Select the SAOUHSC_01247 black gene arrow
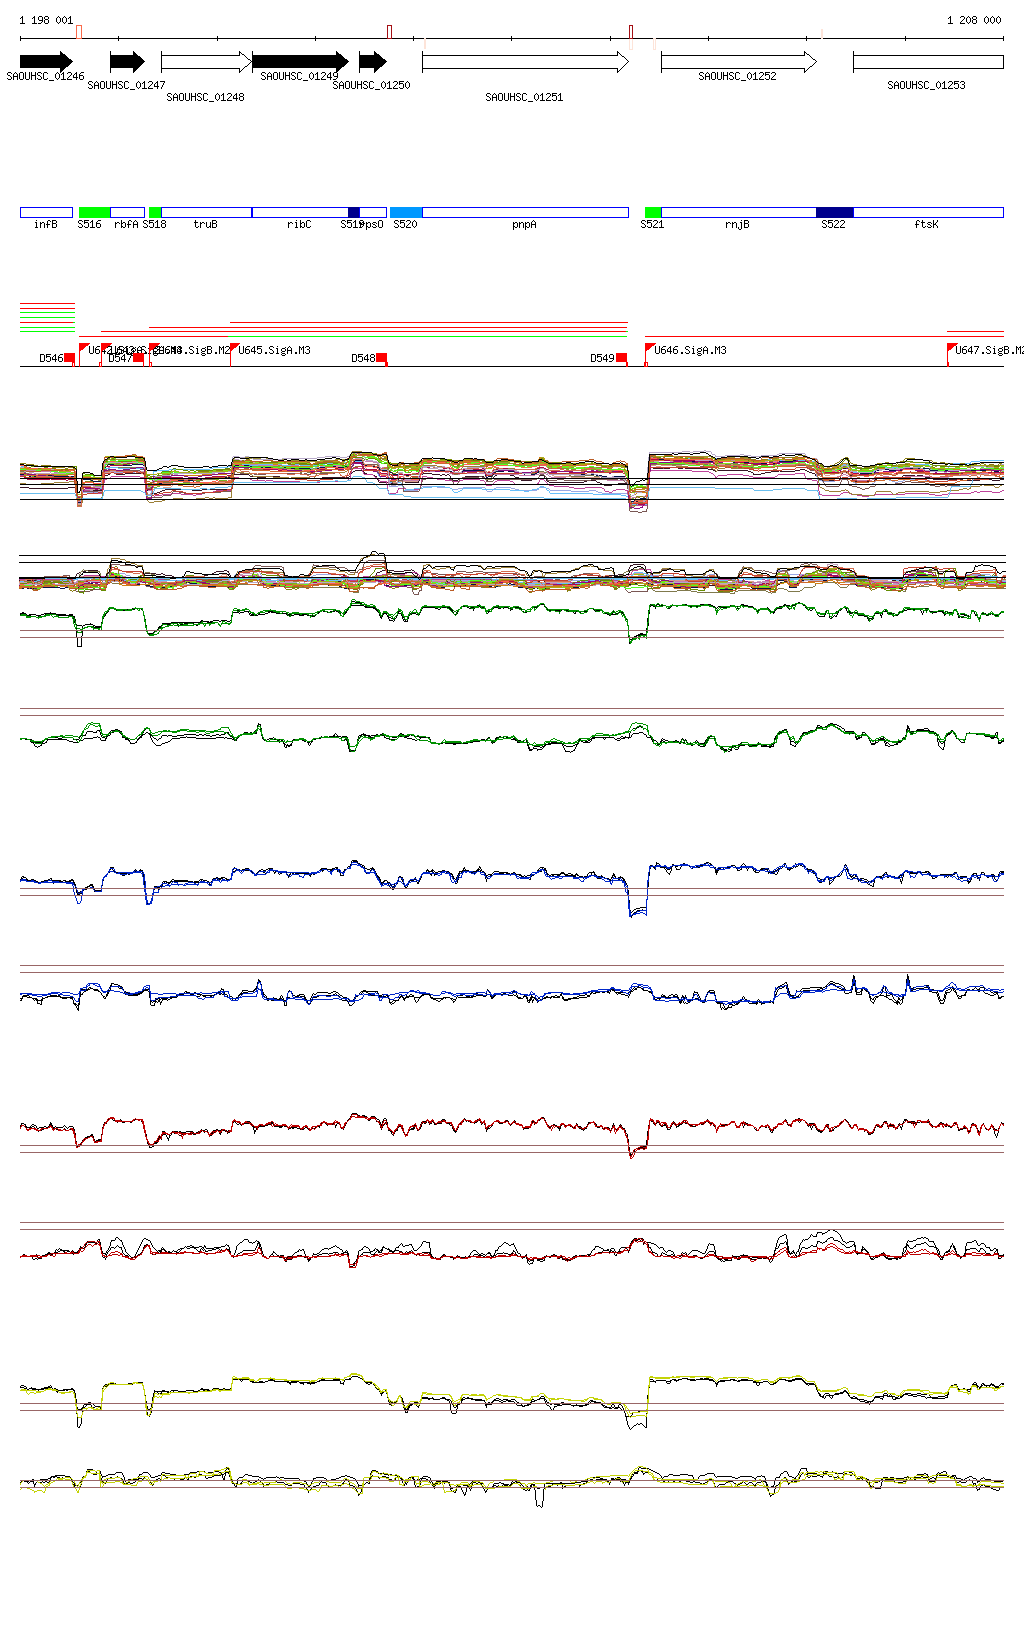1024x1640 pixels. click(x=127, y=62)
